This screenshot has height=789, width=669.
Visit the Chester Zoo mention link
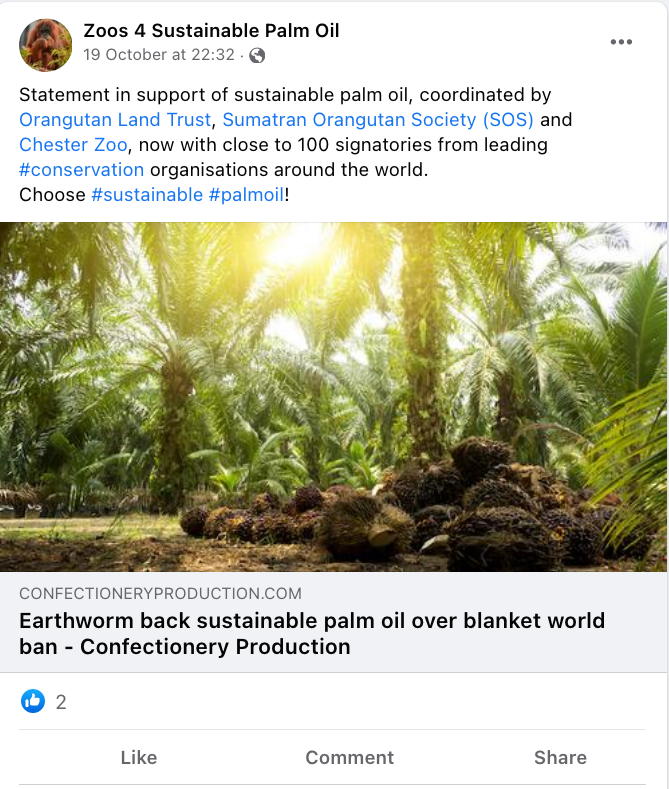point(73,145)
